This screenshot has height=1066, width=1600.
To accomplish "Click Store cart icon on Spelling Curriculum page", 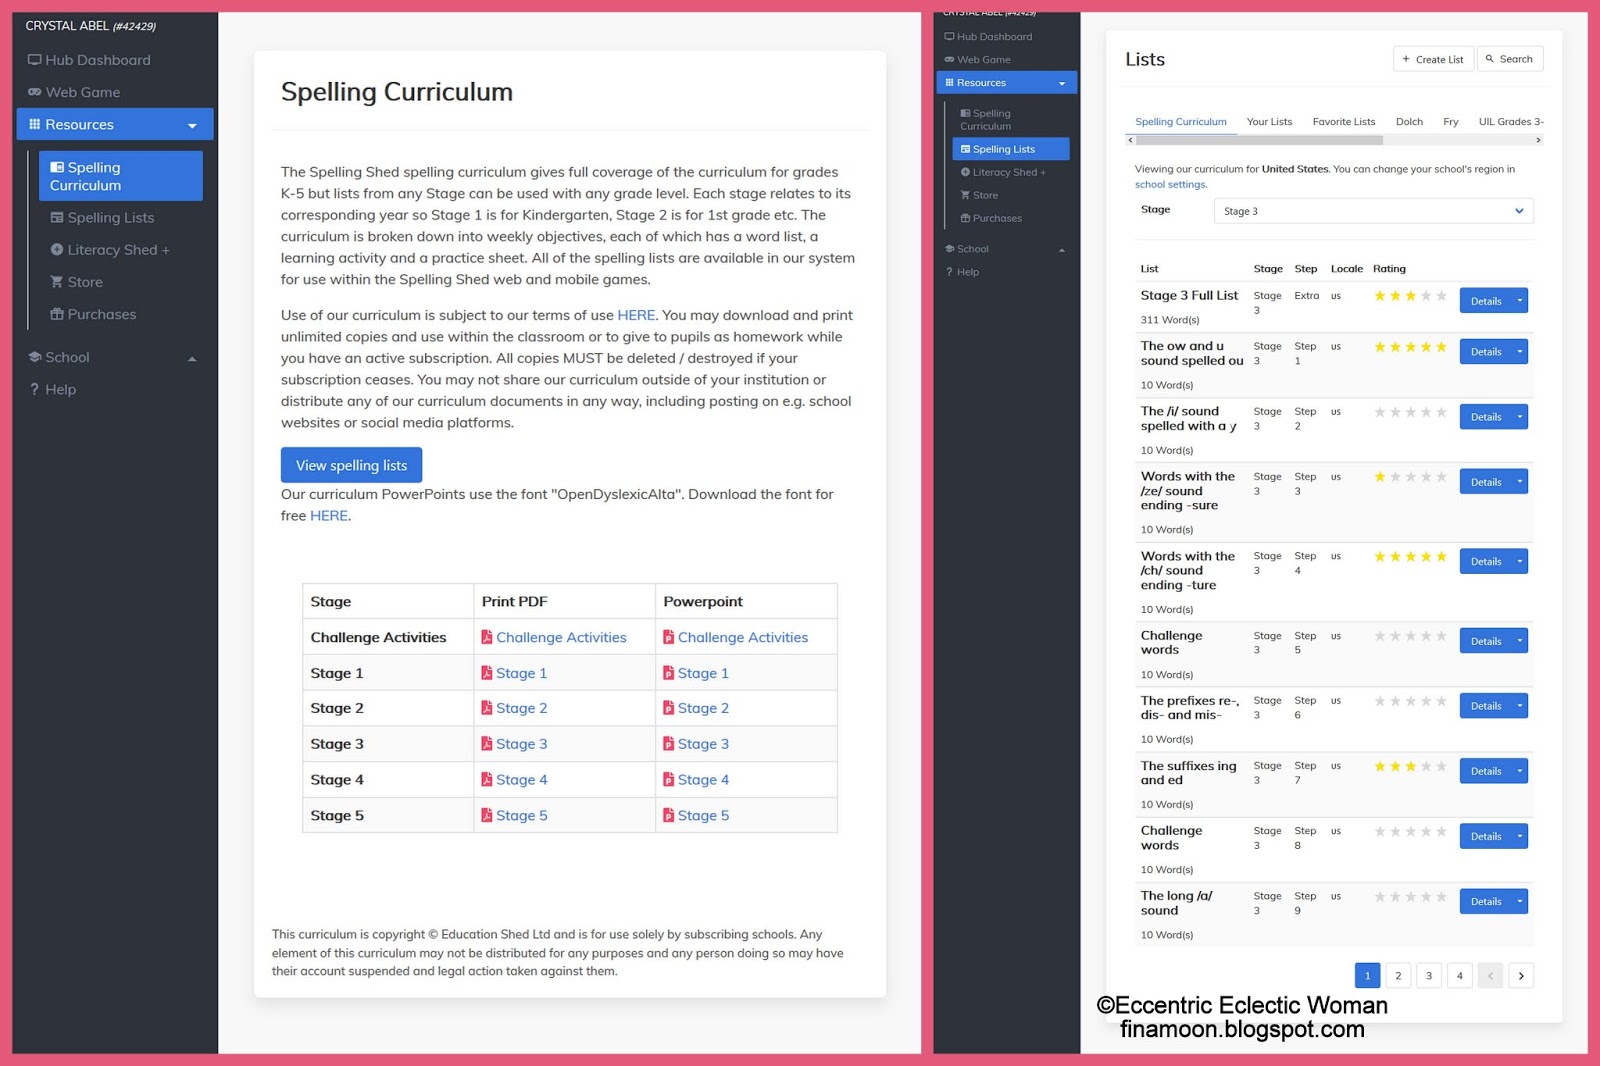I will coord(57,282).
